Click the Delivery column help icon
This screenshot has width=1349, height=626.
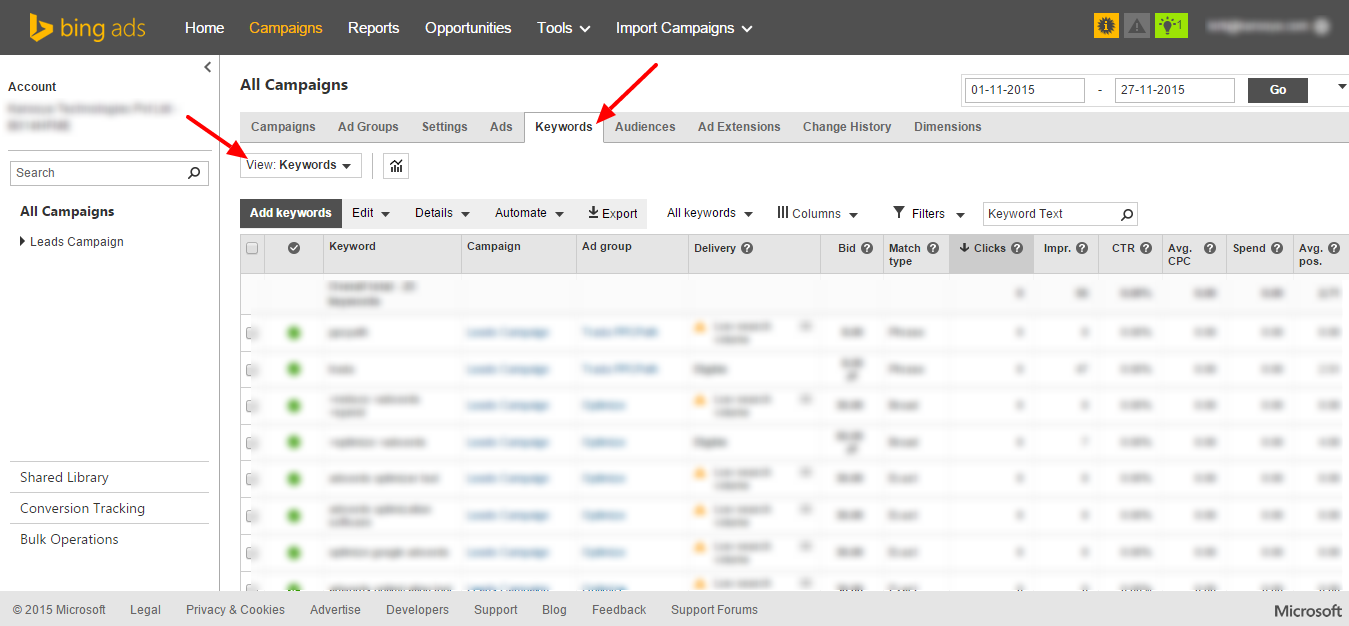pos(747,248)
